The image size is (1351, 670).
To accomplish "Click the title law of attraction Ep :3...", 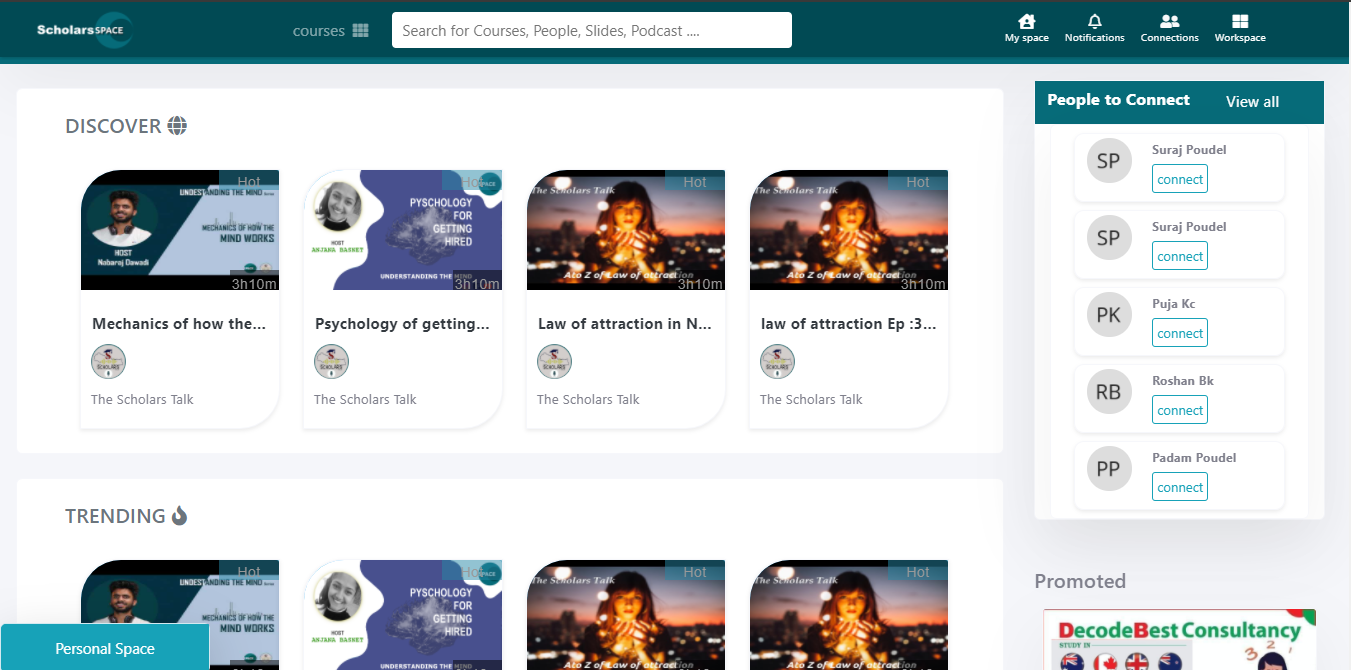I will (x=849, y=324).
